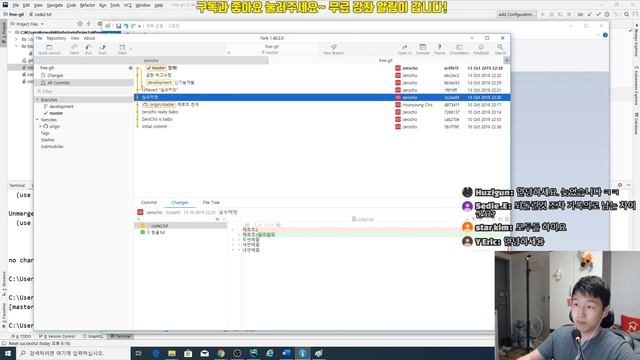Click the Orientation toolbar icon

459,49
